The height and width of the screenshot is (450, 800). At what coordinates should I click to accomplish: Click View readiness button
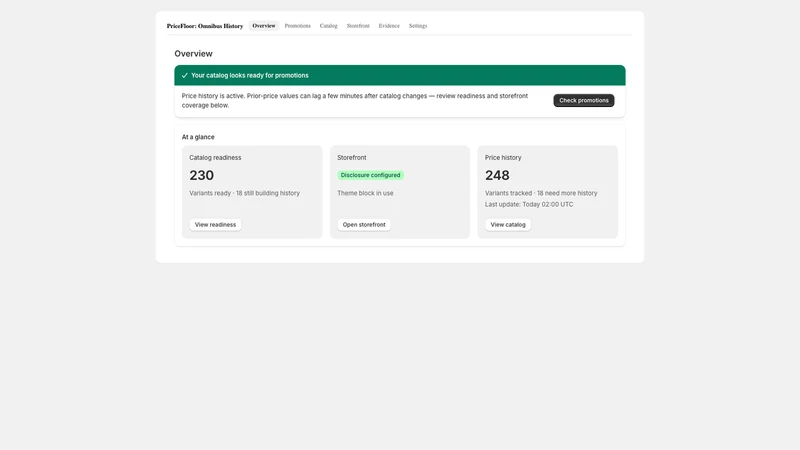coord(215,224)
